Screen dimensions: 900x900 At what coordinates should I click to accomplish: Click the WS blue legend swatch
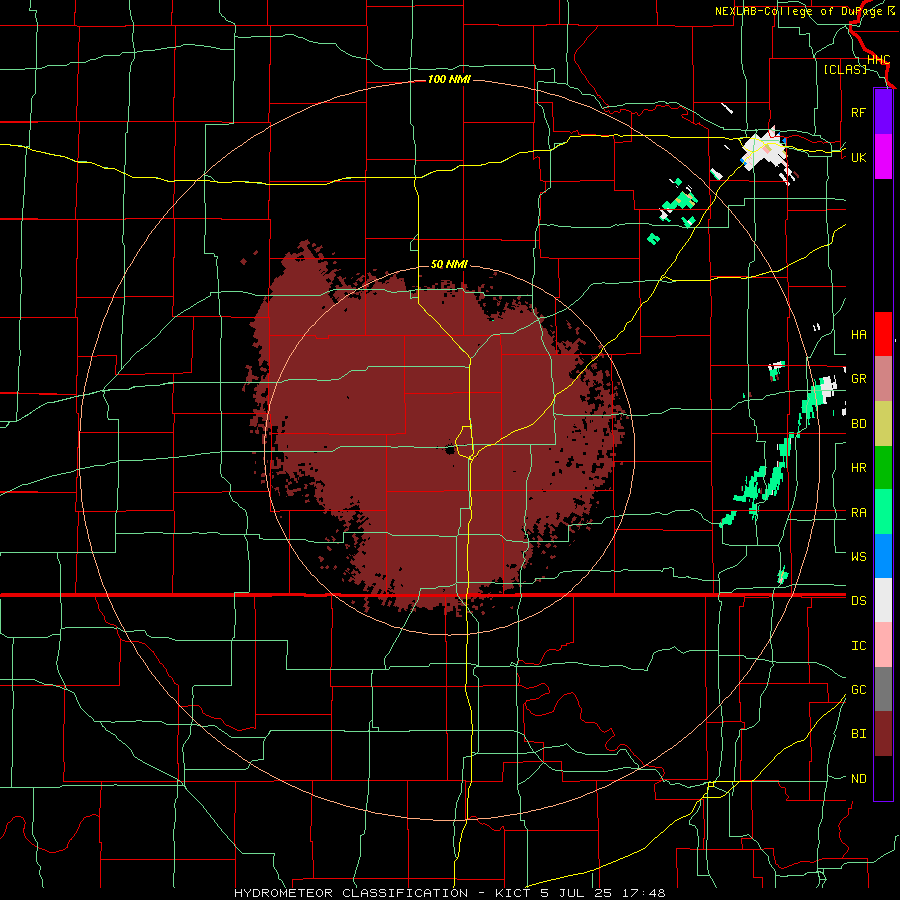pos(883,556)
